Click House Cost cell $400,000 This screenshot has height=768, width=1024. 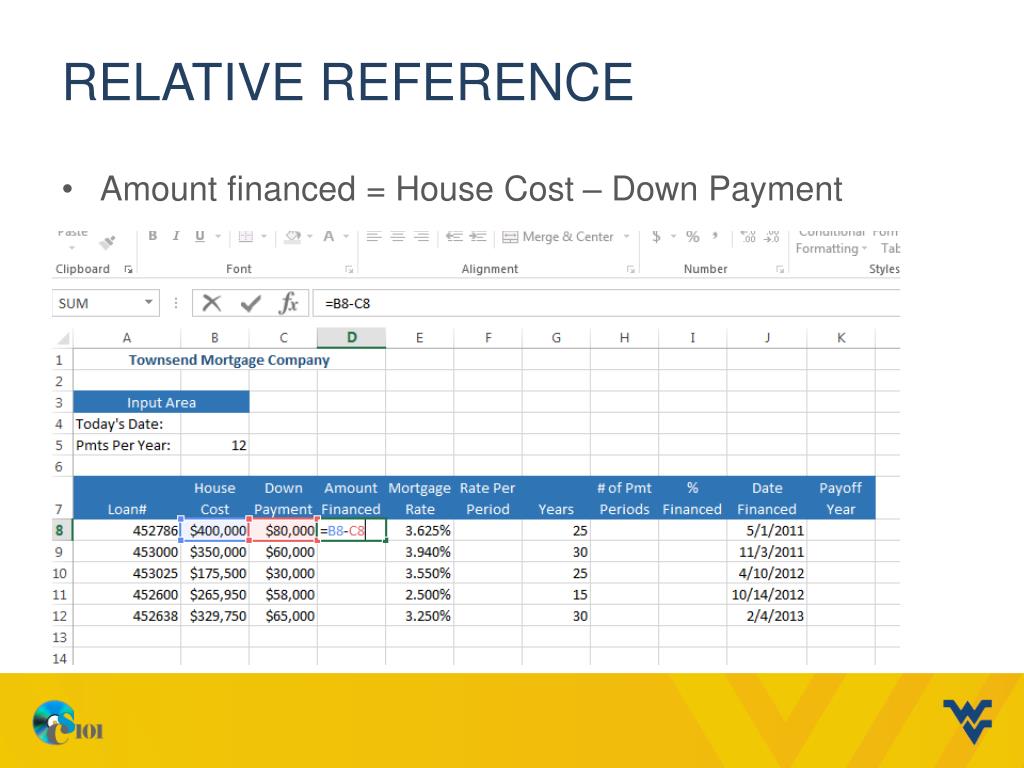click(x=215, y=530)
